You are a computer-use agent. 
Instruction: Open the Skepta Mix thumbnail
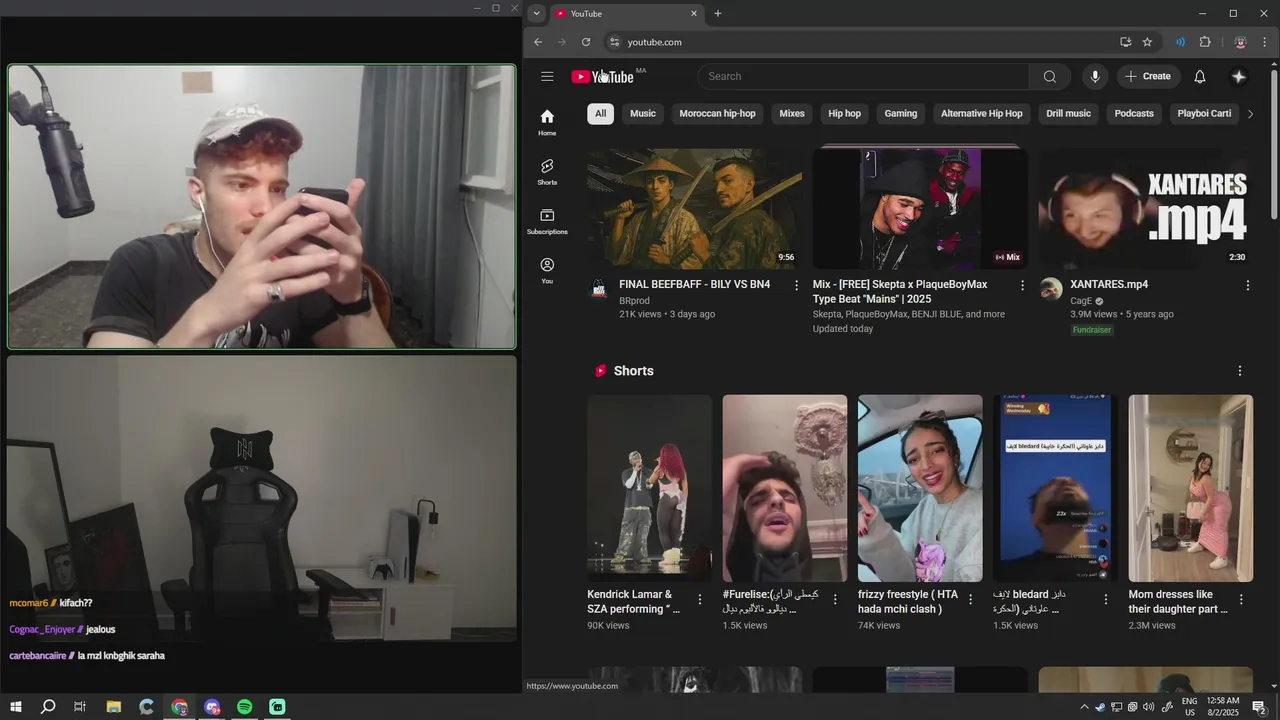tap(920, 208)
